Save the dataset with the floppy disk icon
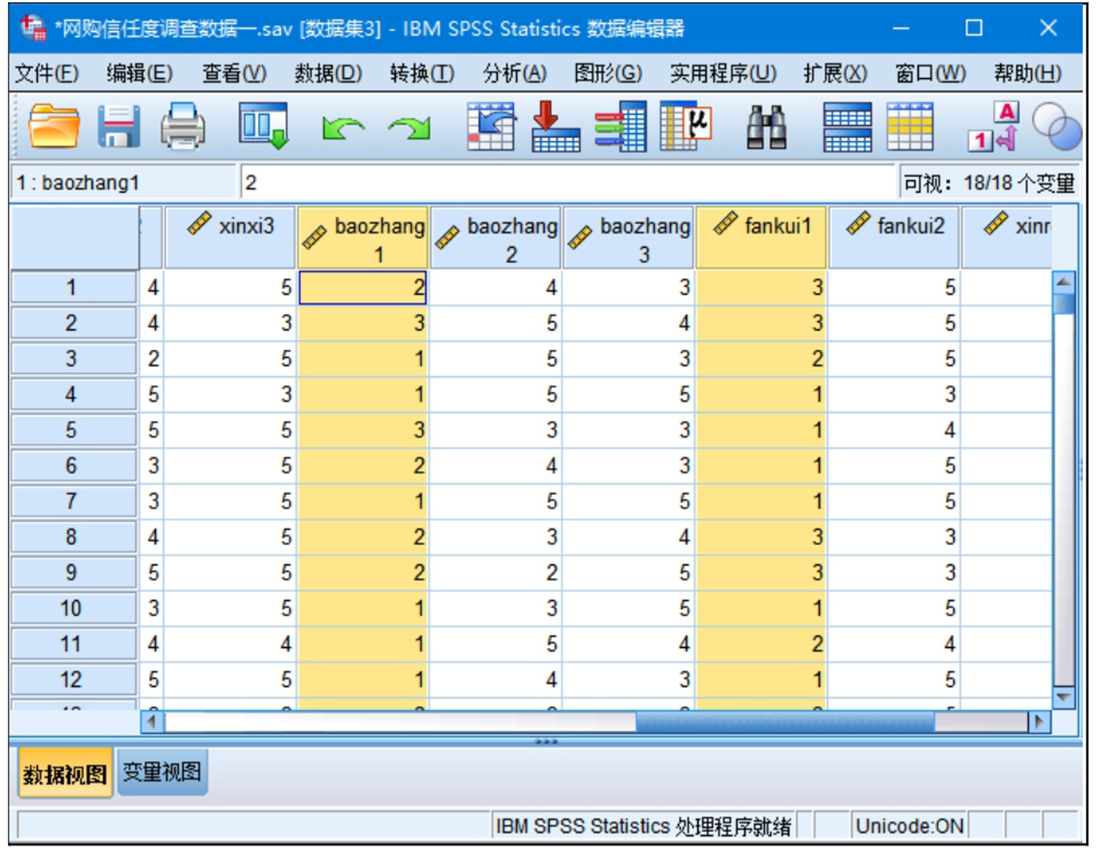Screen dimensions: 1100x858 click(118, 127)
